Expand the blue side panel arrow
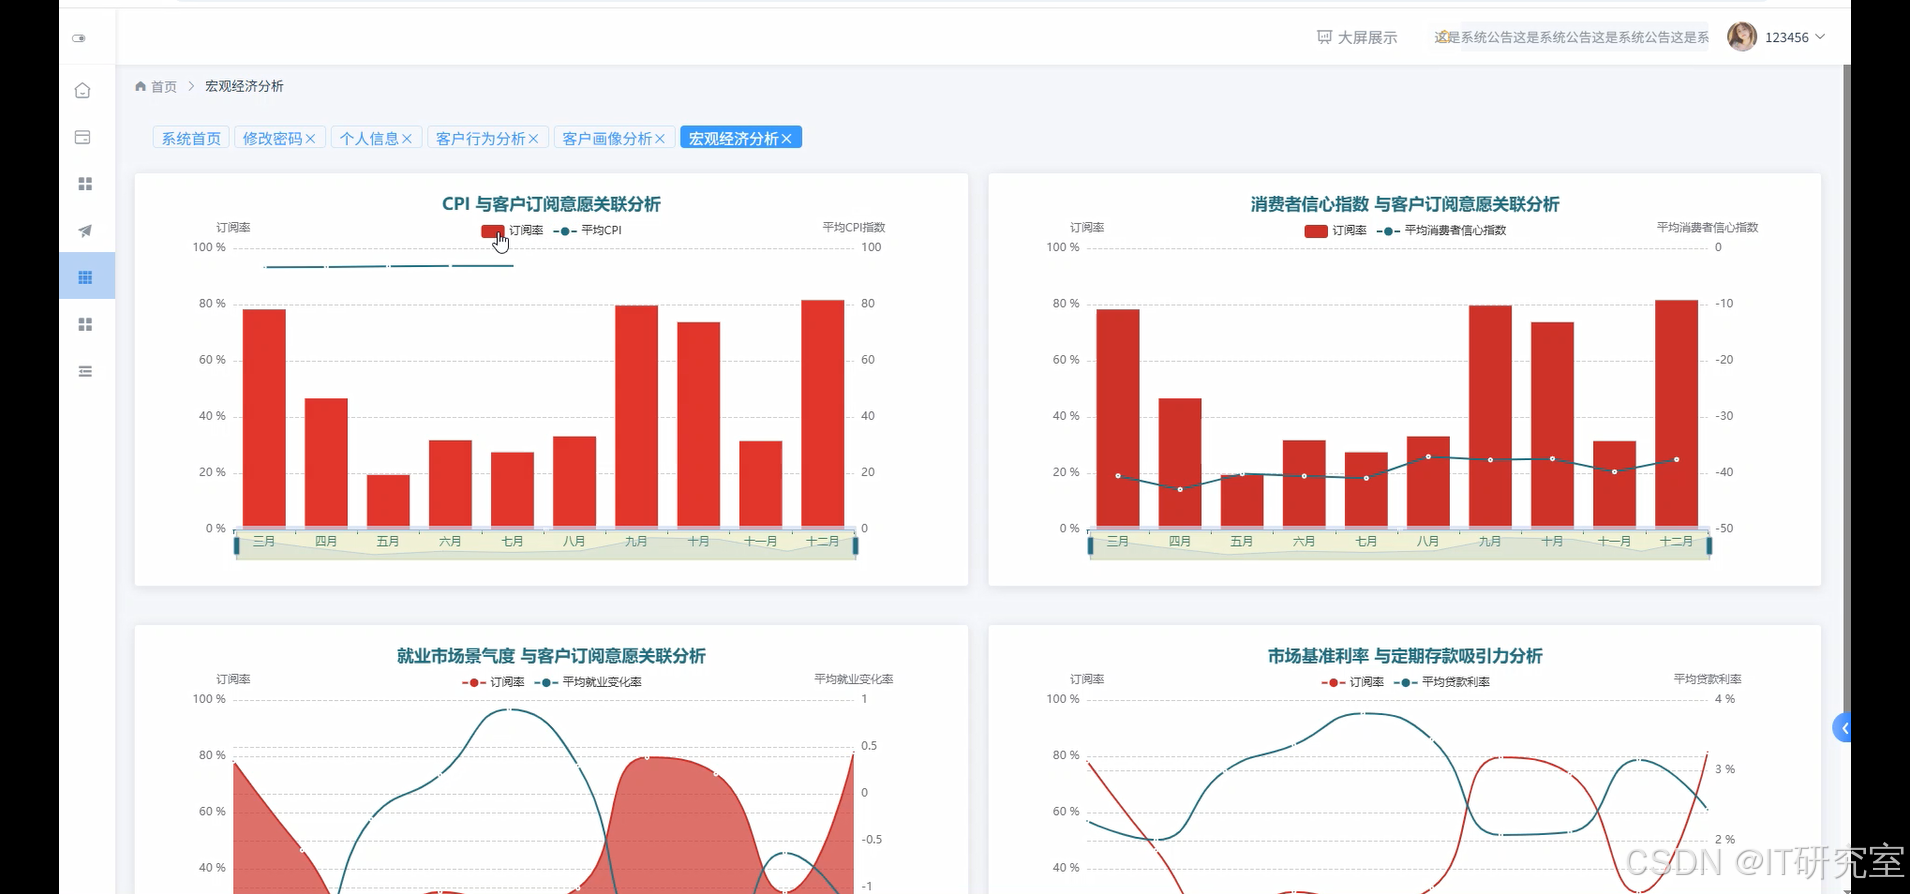 point(1841,728)
